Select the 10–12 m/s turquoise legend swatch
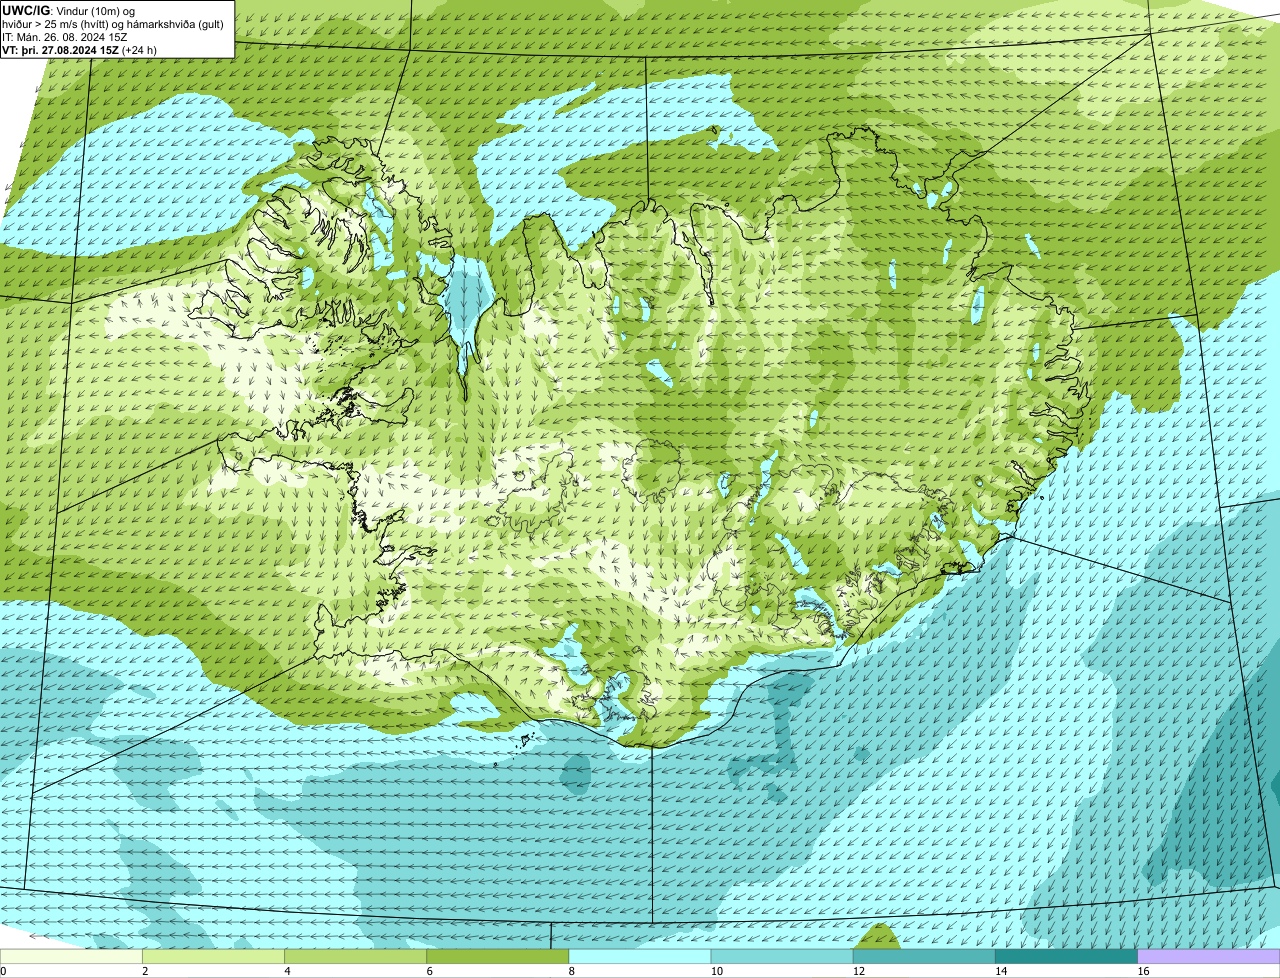Screen dimensions: 1280x978 (782, 956)
